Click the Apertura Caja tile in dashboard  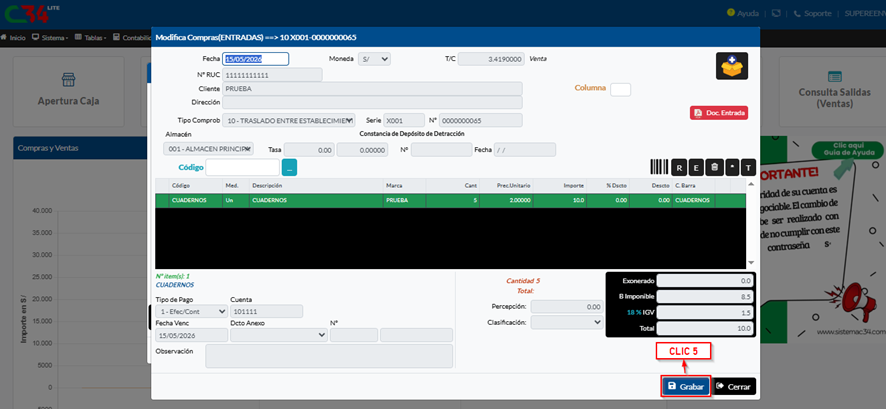pos(68,91)
